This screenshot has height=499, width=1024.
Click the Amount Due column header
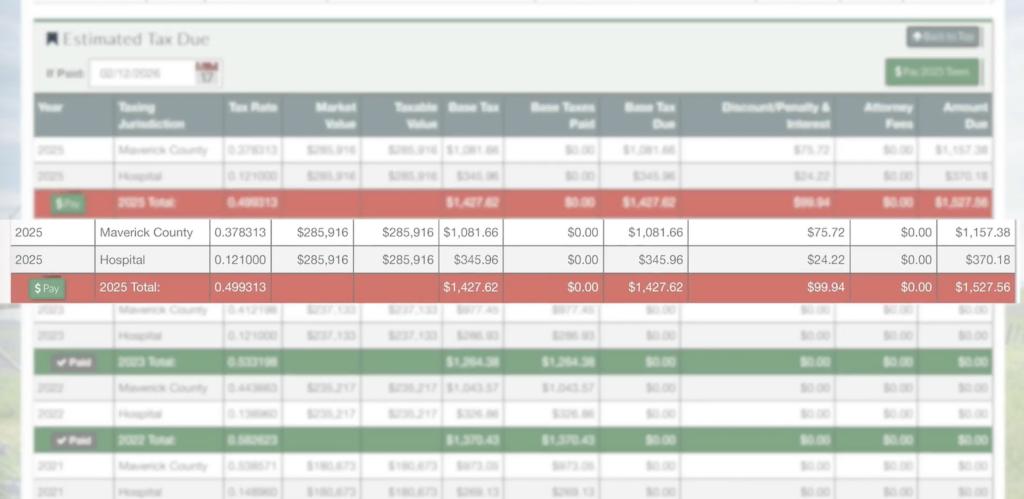pyautogui.click(x=965, y=115)
